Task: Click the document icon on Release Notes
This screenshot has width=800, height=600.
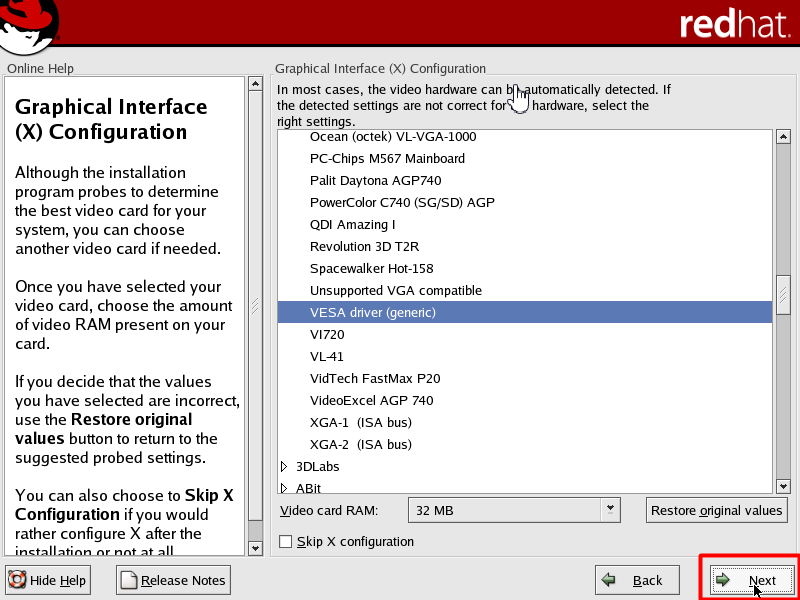Action: click(x=129, y=580)
